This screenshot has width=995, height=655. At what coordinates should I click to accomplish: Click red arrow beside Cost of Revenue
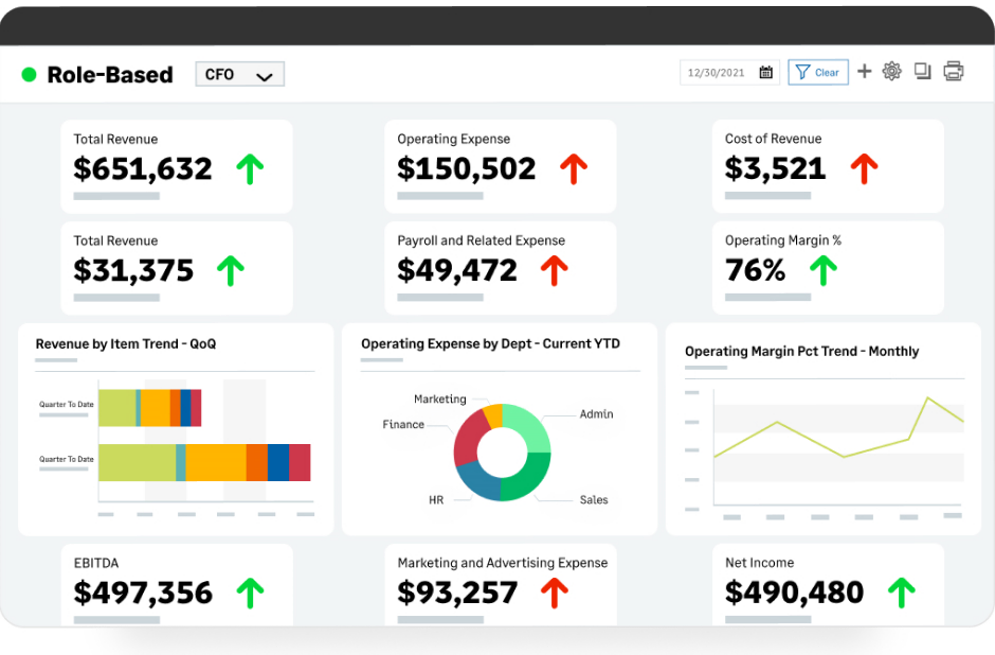(x=864, y=169)
